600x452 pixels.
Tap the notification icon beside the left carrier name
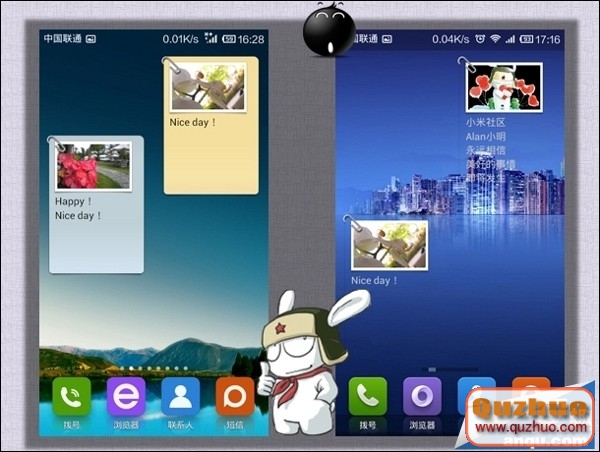(91, 39)
